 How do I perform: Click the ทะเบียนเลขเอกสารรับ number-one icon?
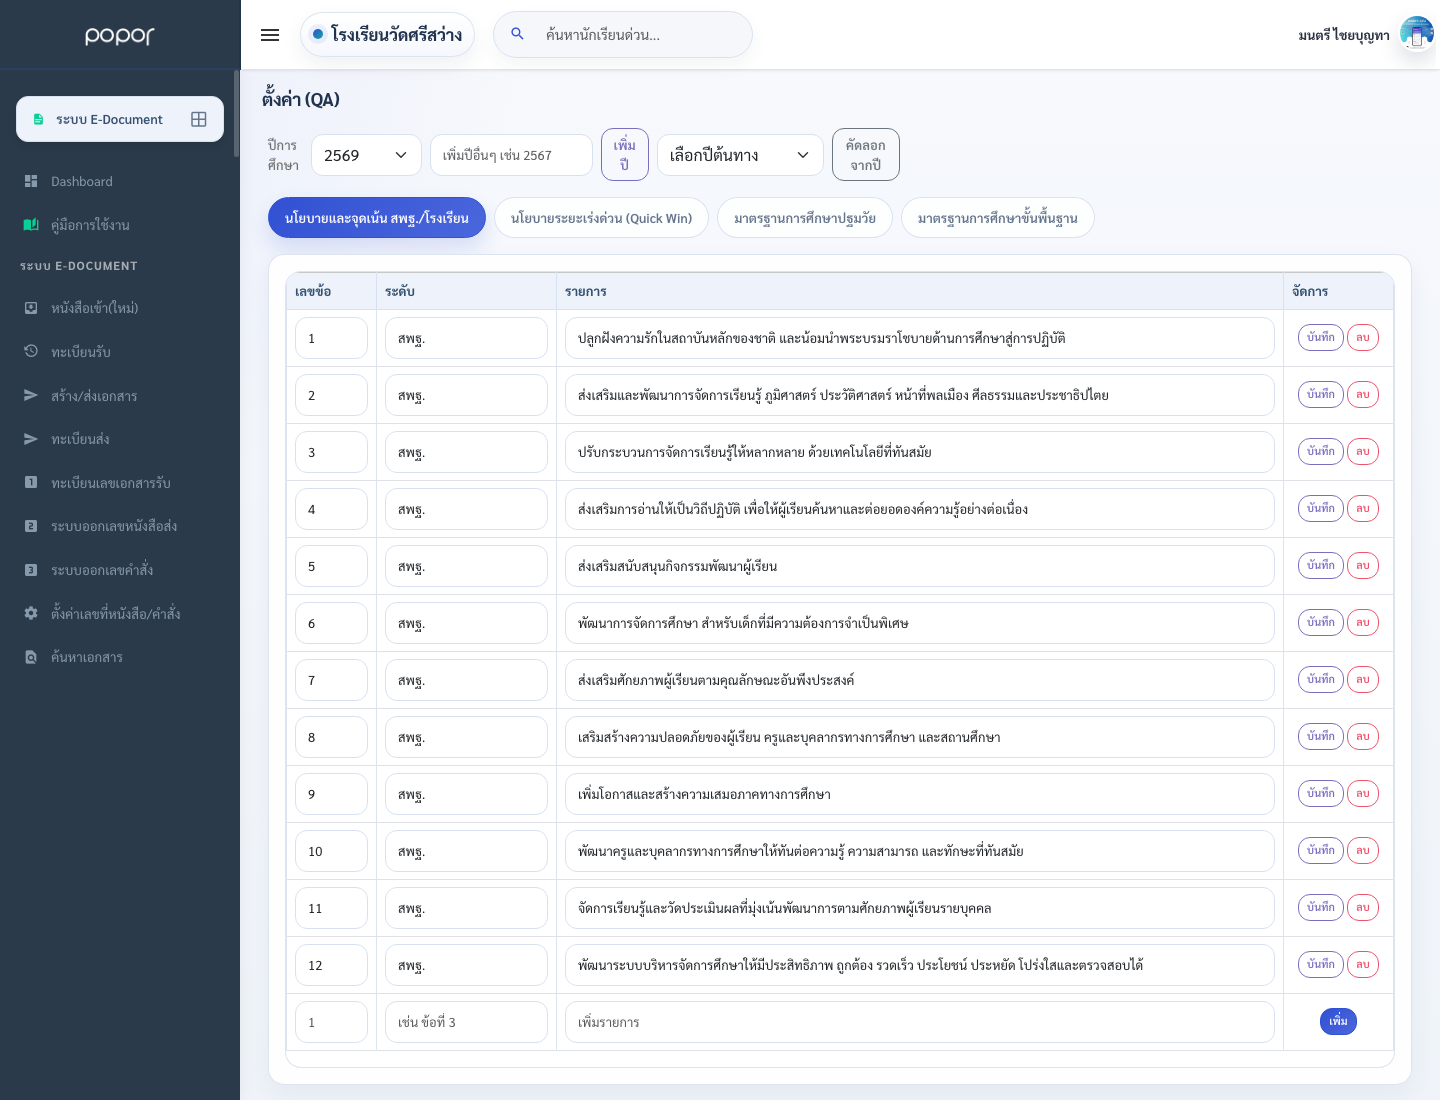pyautogui.click(x=31, y=482)
